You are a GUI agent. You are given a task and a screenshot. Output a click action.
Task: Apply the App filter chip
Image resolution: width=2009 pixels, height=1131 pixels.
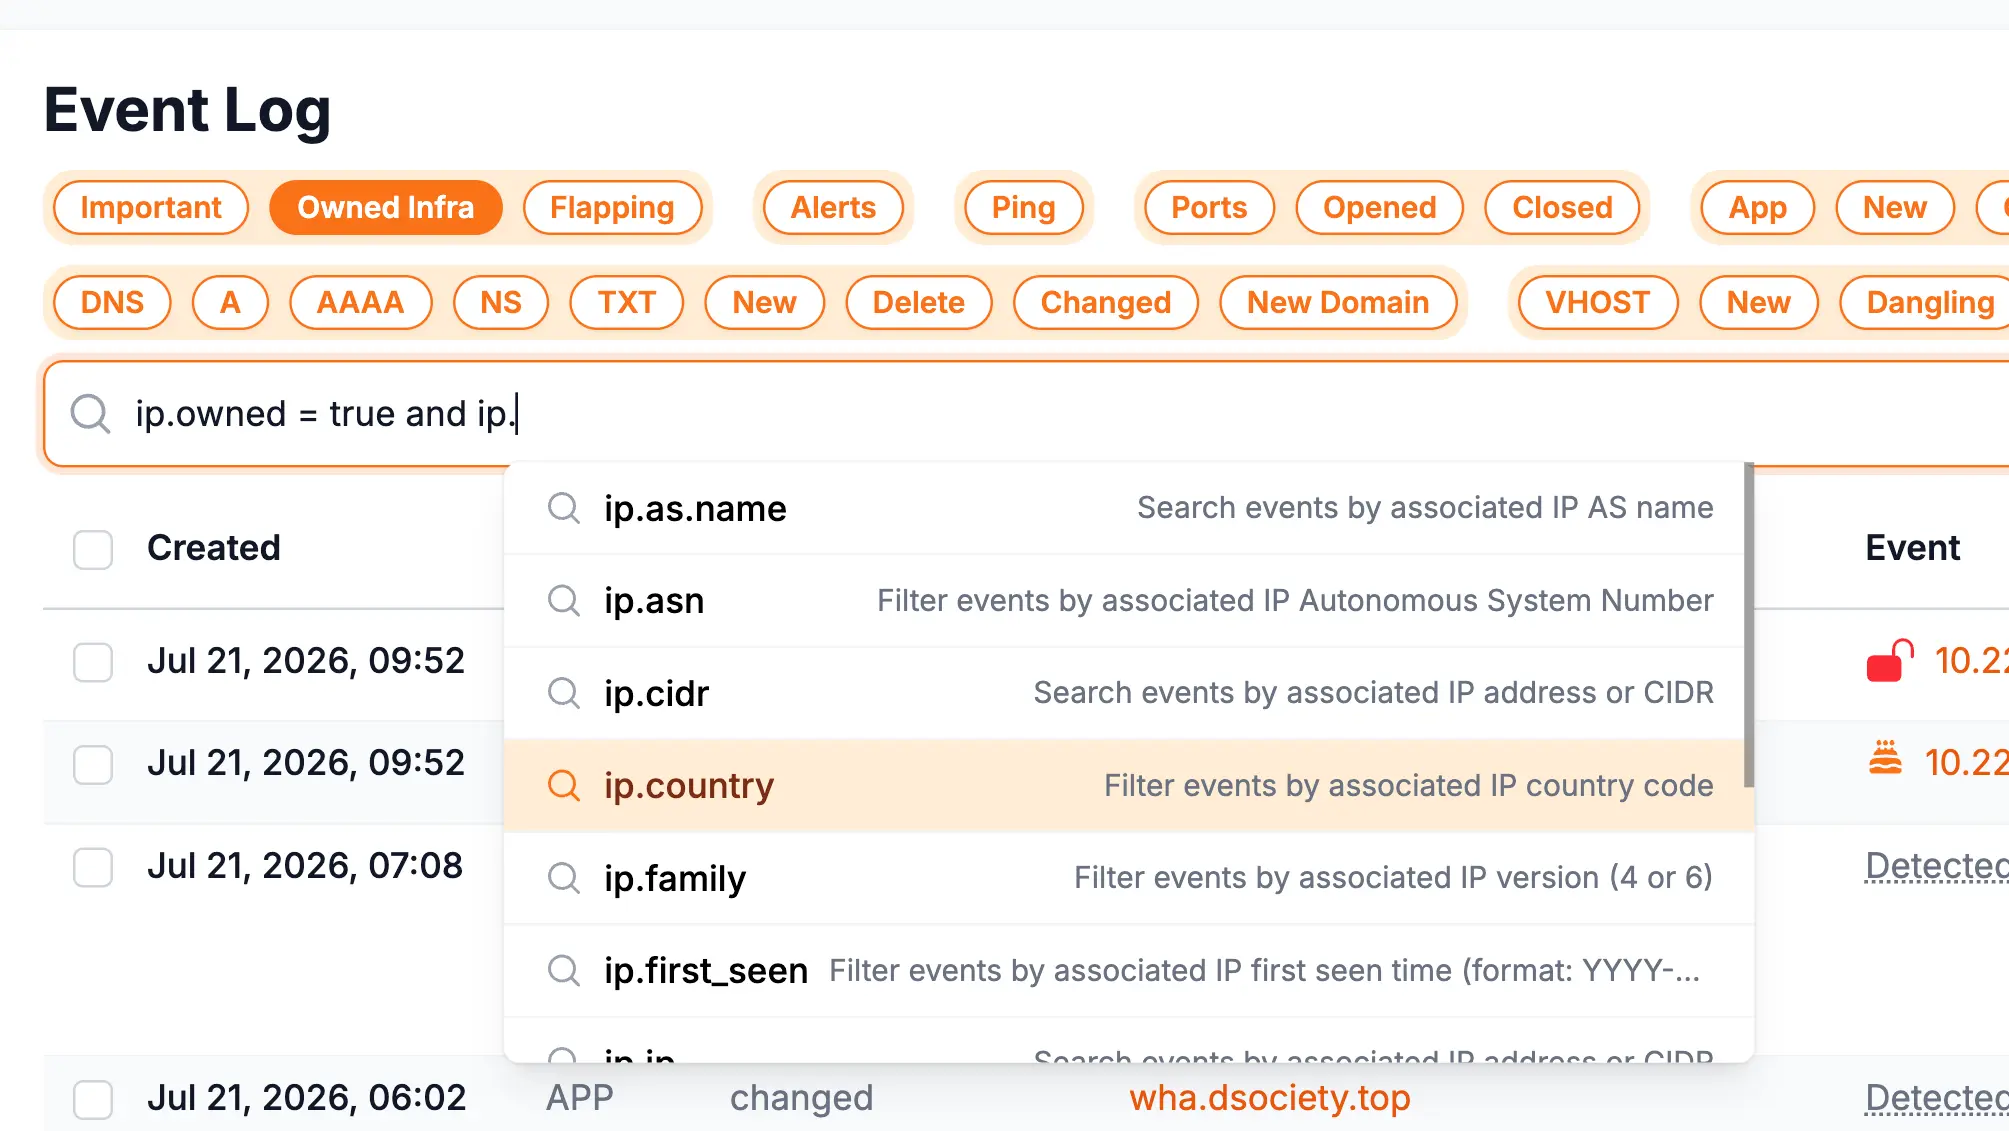(x=1757, y=207)
